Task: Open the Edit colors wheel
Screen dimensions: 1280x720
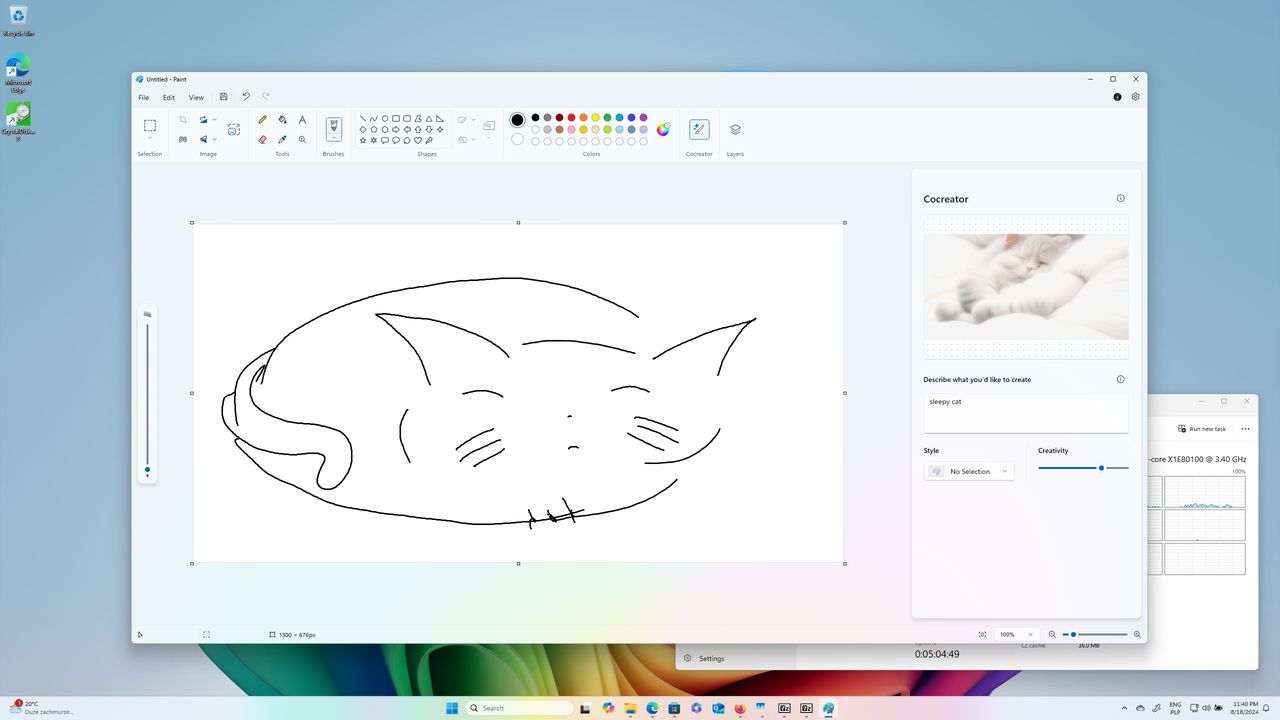Action: tap(663, 129)
